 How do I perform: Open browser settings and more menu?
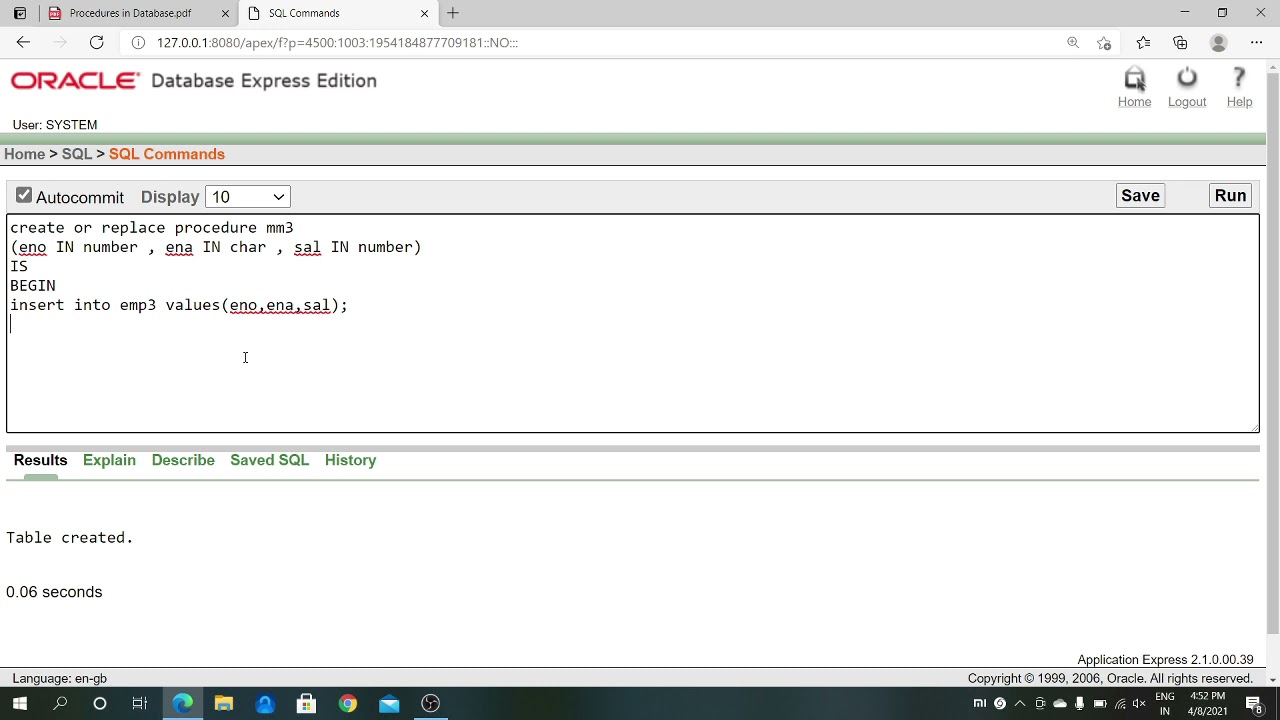pyautogui.click(x=1256, y=42)
